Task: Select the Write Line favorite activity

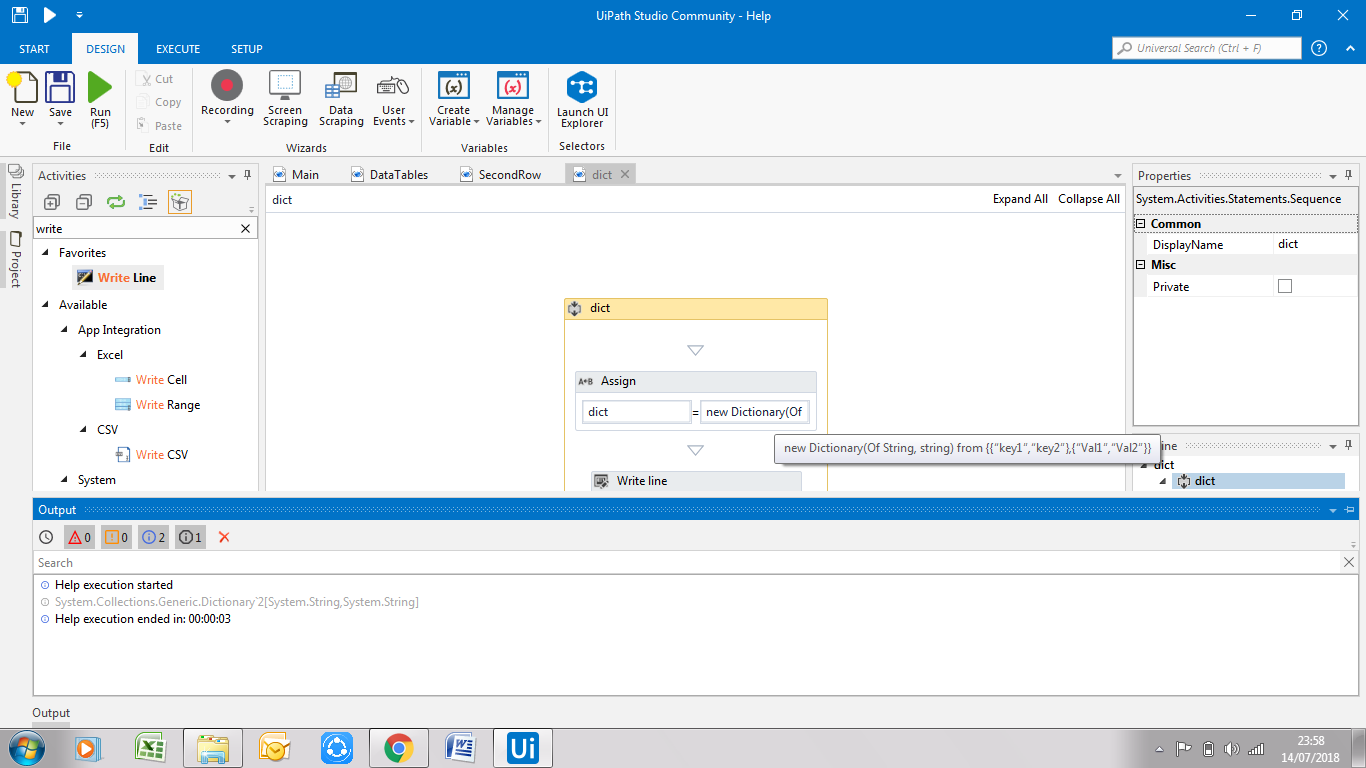Action: (x=117, y=278)
